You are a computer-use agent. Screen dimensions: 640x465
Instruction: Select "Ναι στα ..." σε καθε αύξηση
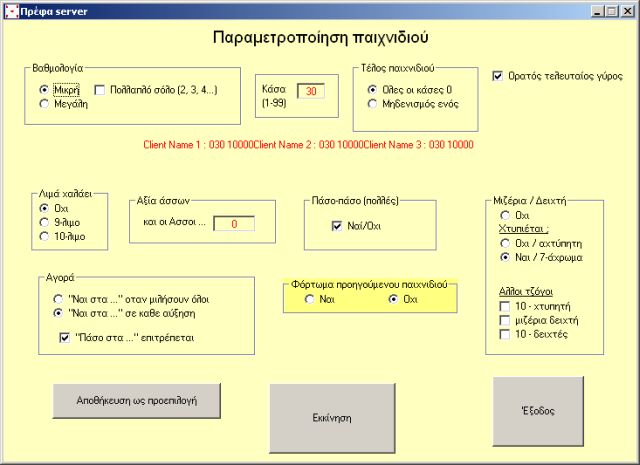click(x=58, y=313)
